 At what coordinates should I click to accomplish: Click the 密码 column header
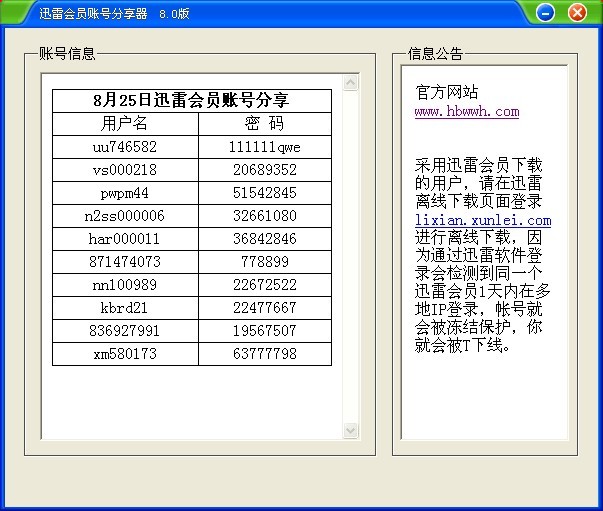(x=265, y=124)
